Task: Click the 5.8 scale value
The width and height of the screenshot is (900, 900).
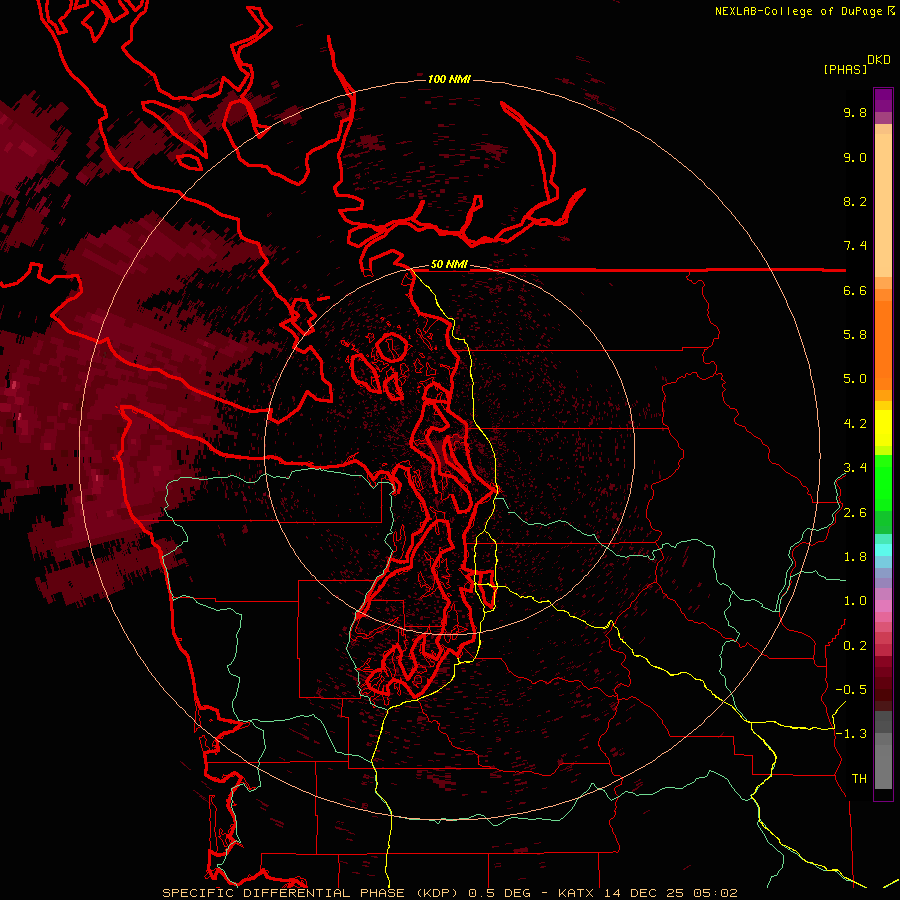Action: point(855,335)
